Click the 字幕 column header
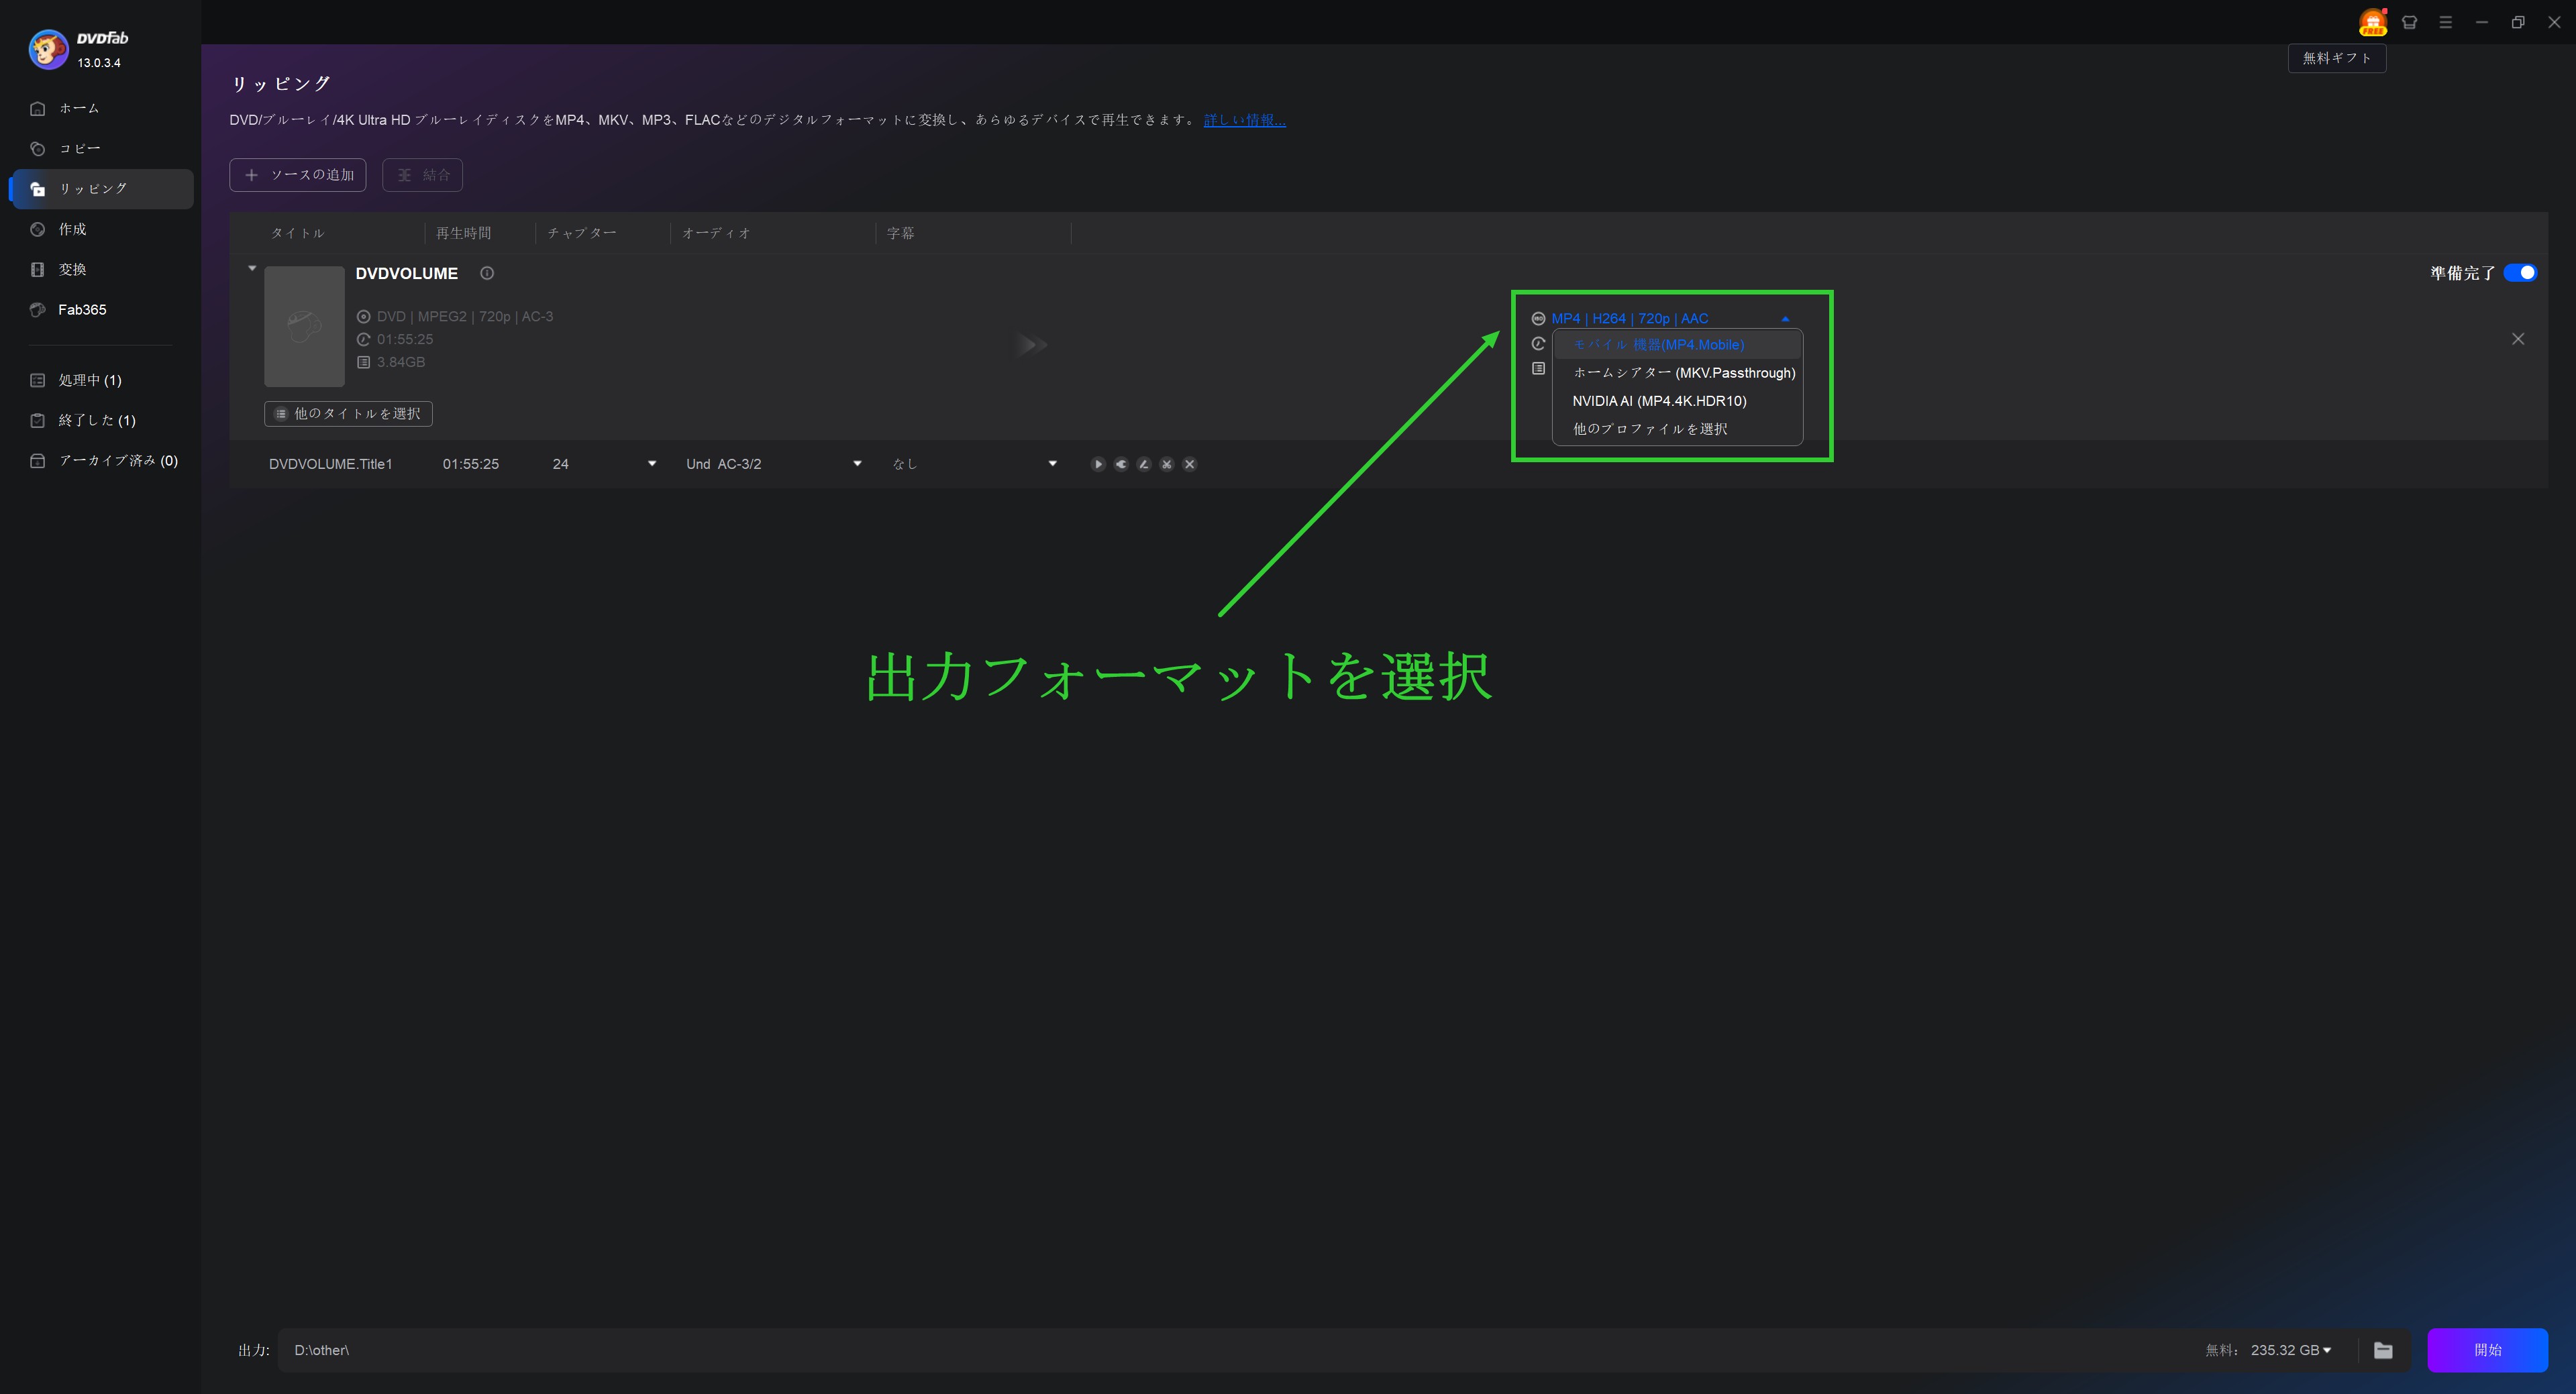The width and height of the screenshot is (2576, 1394). click(900, 233)
